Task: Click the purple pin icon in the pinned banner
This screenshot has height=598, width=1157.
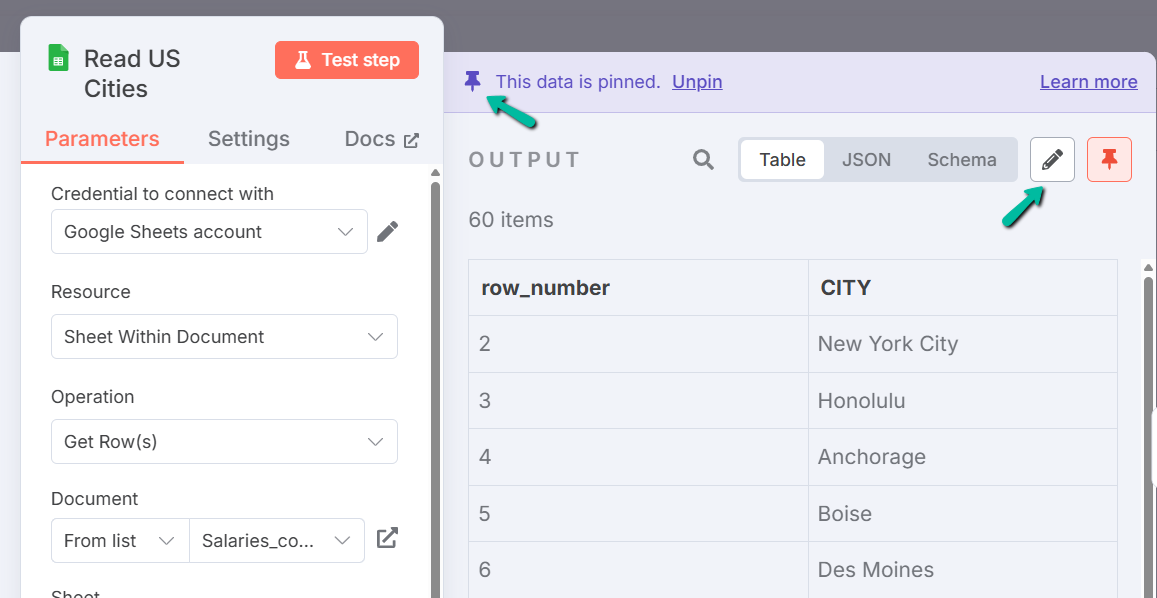Action: point(471,81)
